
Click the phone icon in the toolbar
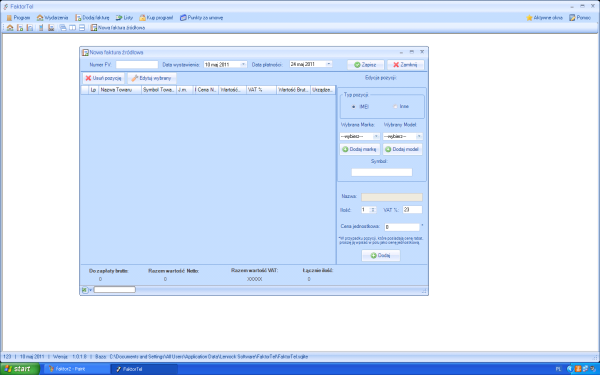pos(41,28)
